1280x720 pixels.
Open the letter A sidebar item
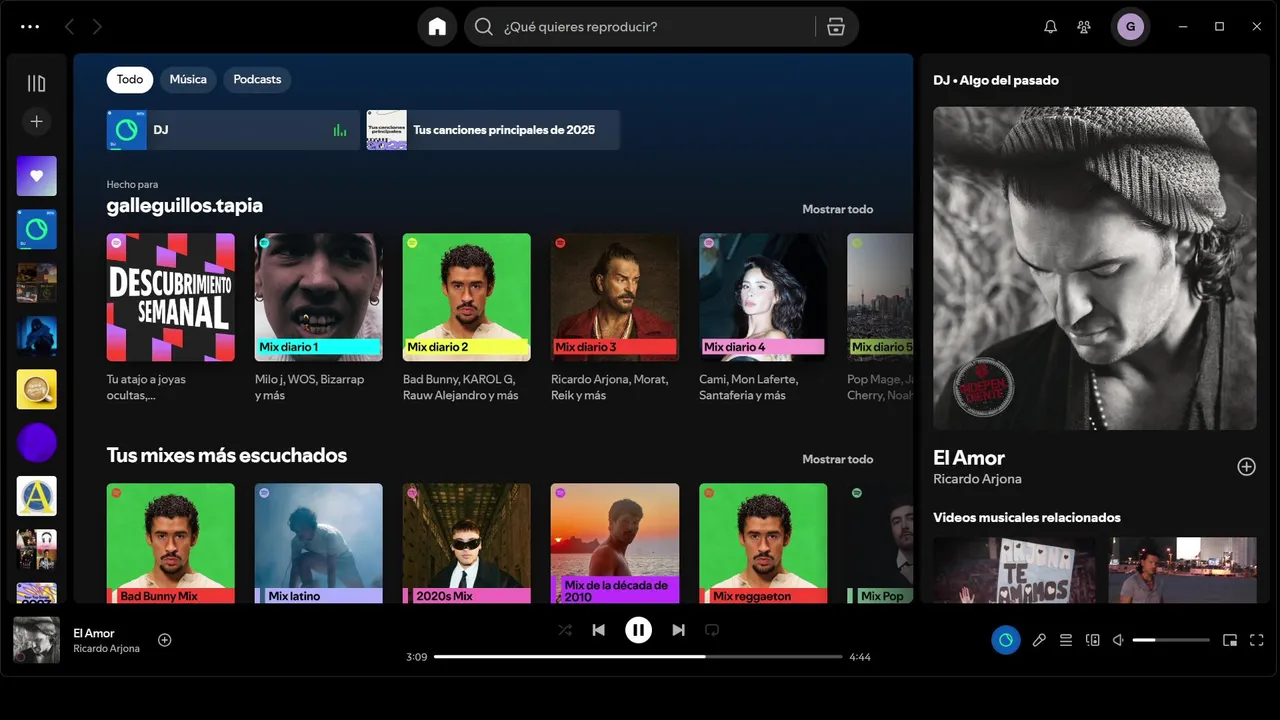[37, 496]
